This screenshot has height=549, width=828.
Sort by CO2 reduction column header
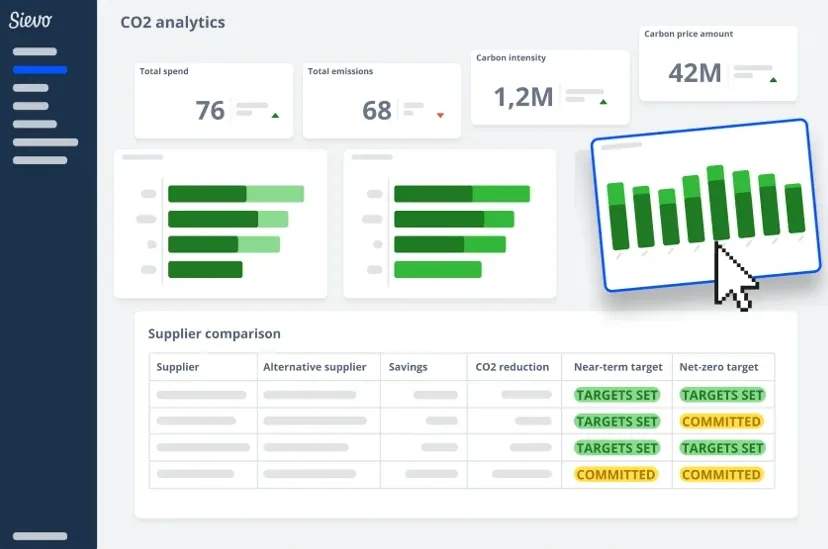(x=512, y=367)
